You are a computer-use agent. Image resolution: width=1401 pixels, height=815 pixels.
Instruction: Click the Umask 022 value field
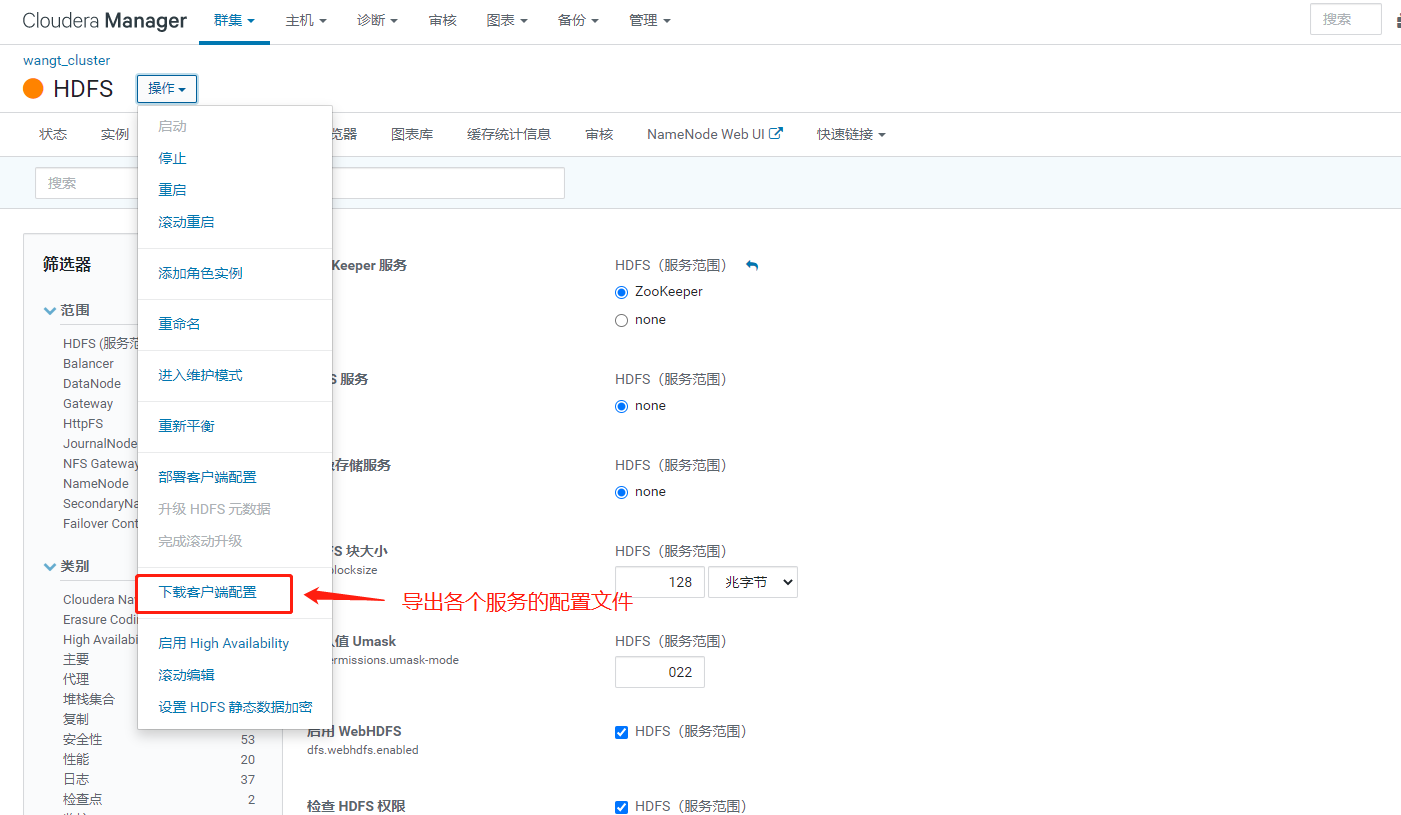[x=660, y=672]
